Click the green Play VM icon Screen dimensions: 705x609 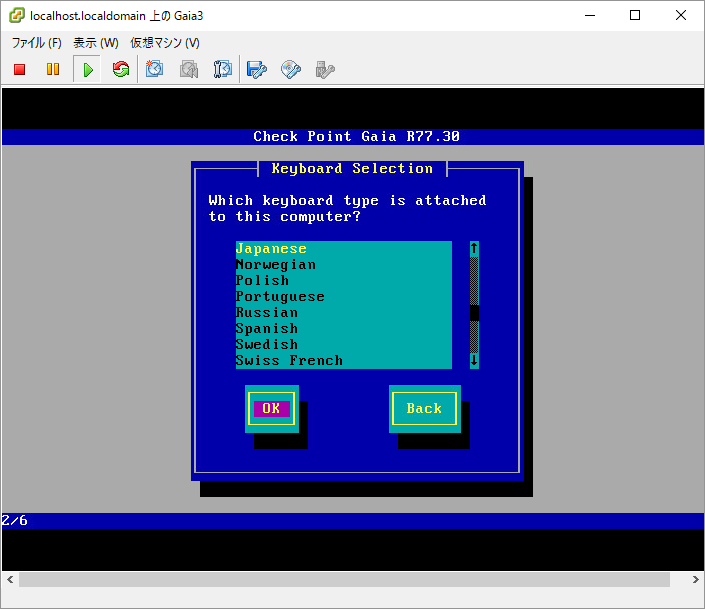pyautogui.click(x=88, y=70)
